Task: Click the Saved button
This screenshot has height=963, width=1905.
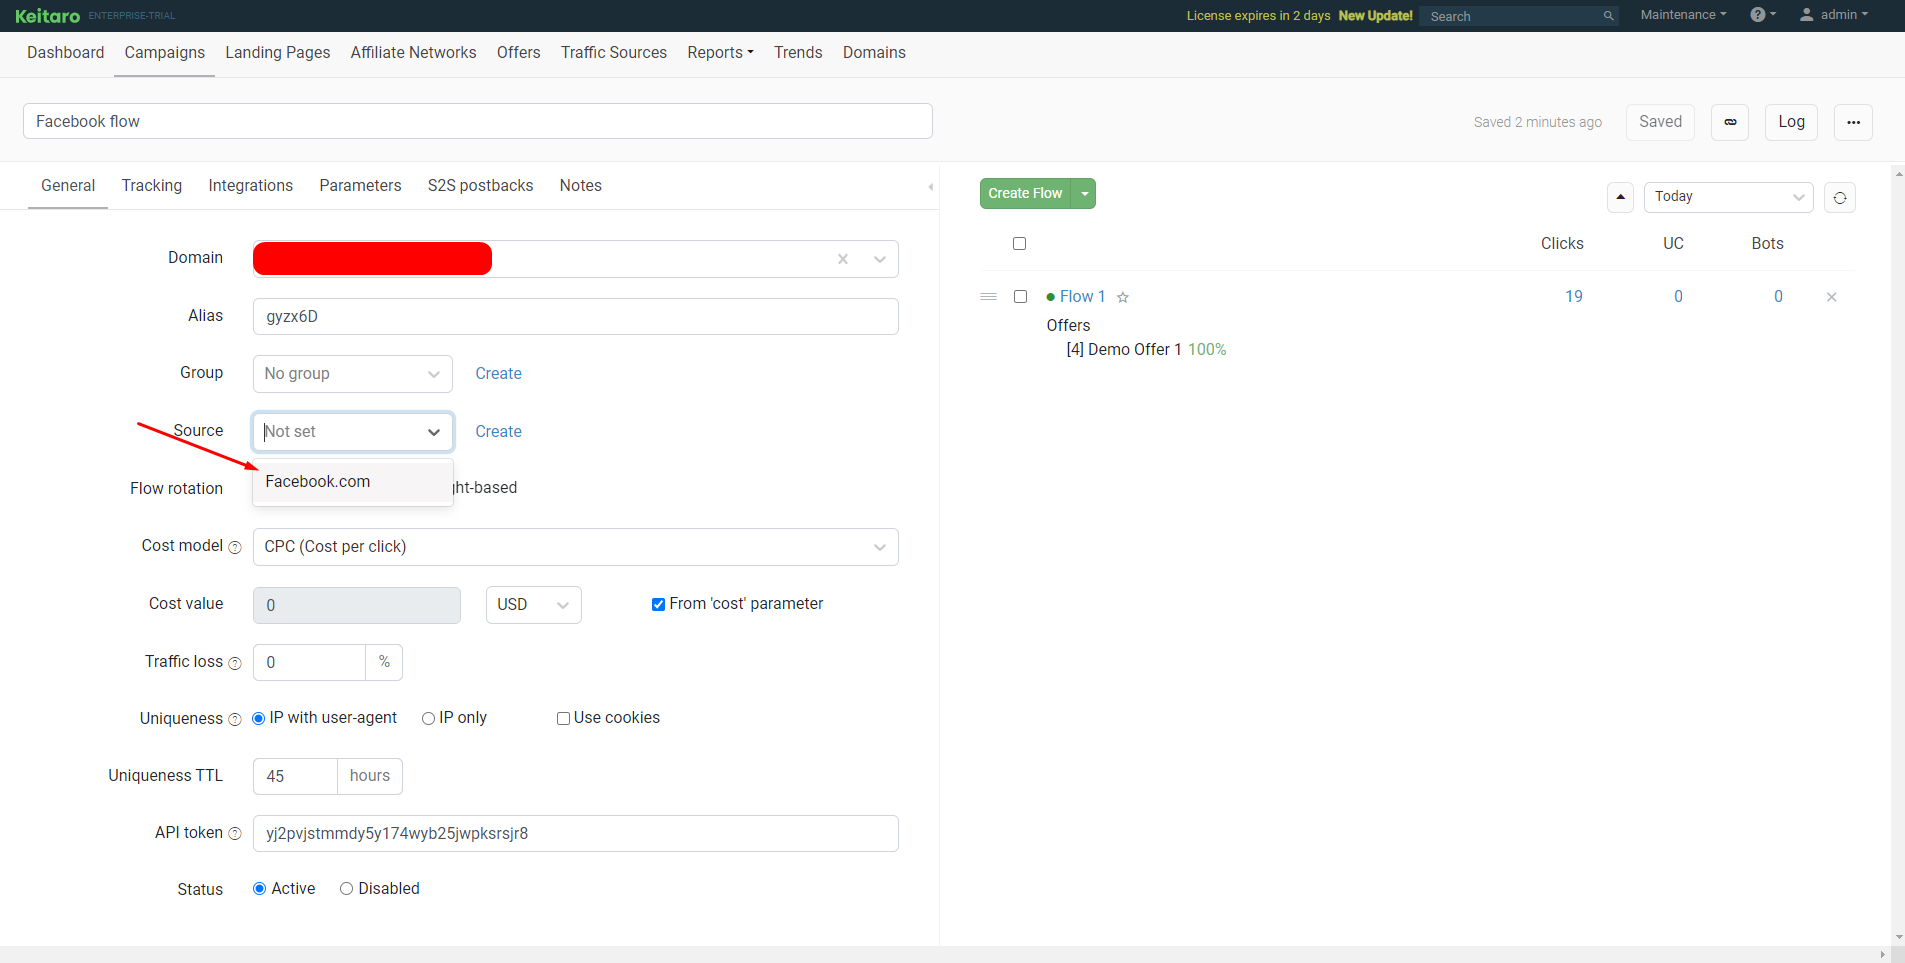Action: [1660, 122]
